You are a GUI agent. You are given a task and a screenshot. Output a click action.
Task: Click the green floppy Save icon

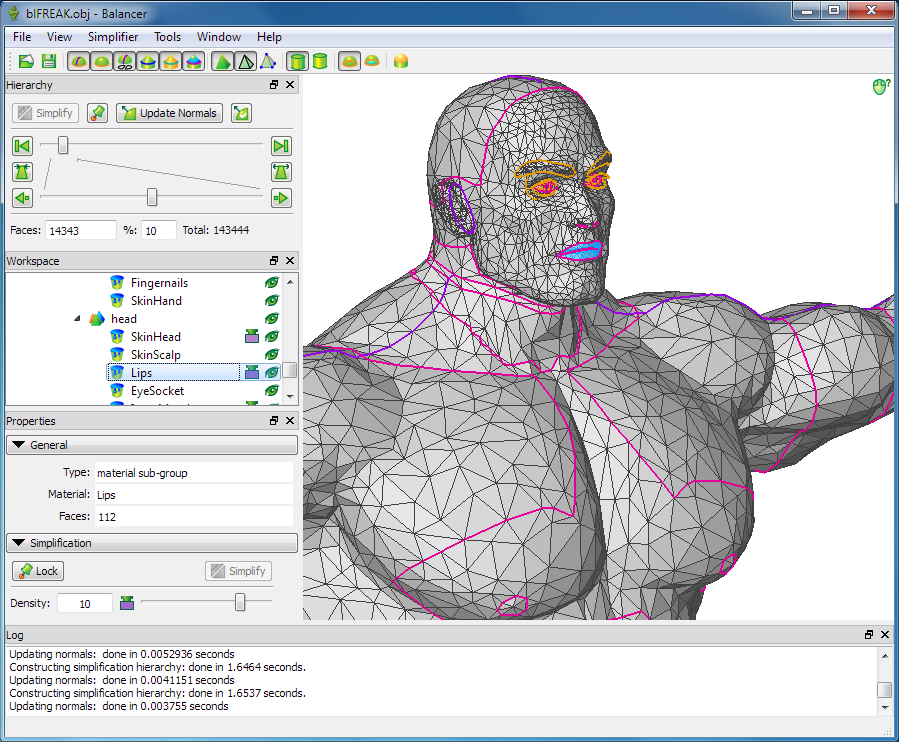click(x=48, y=62)
